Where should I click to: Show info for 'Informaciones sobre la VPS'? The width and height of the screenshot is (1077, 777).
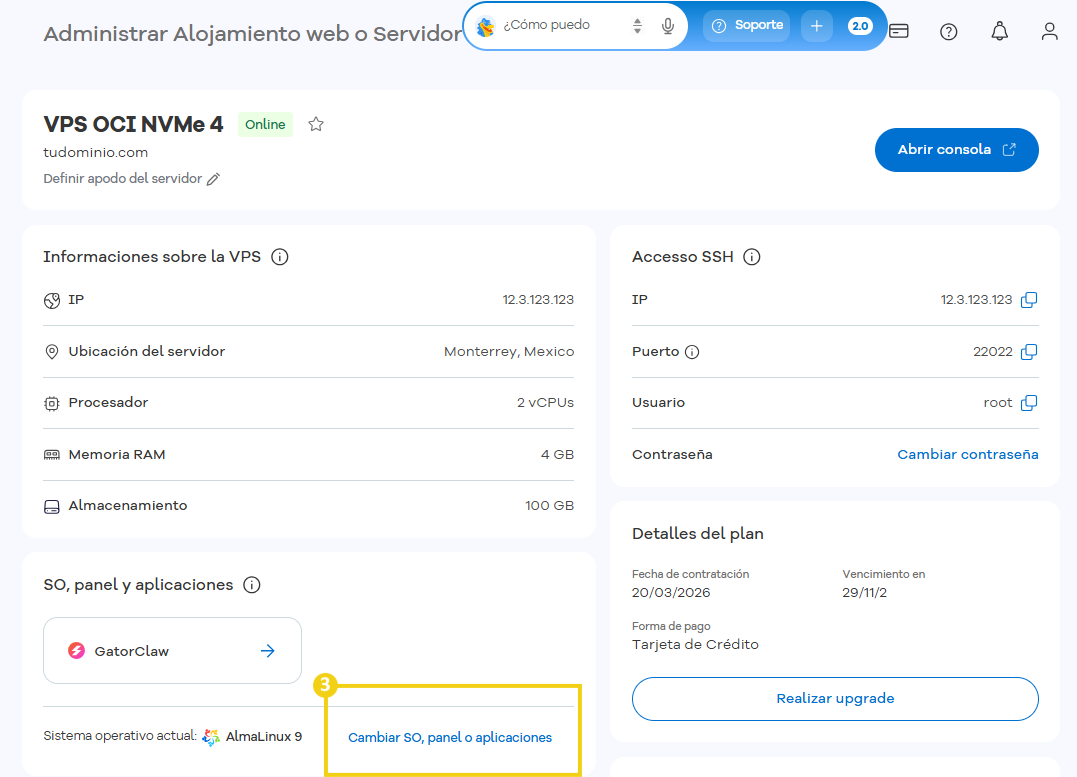pyautogui.click(x=280, y=257)
